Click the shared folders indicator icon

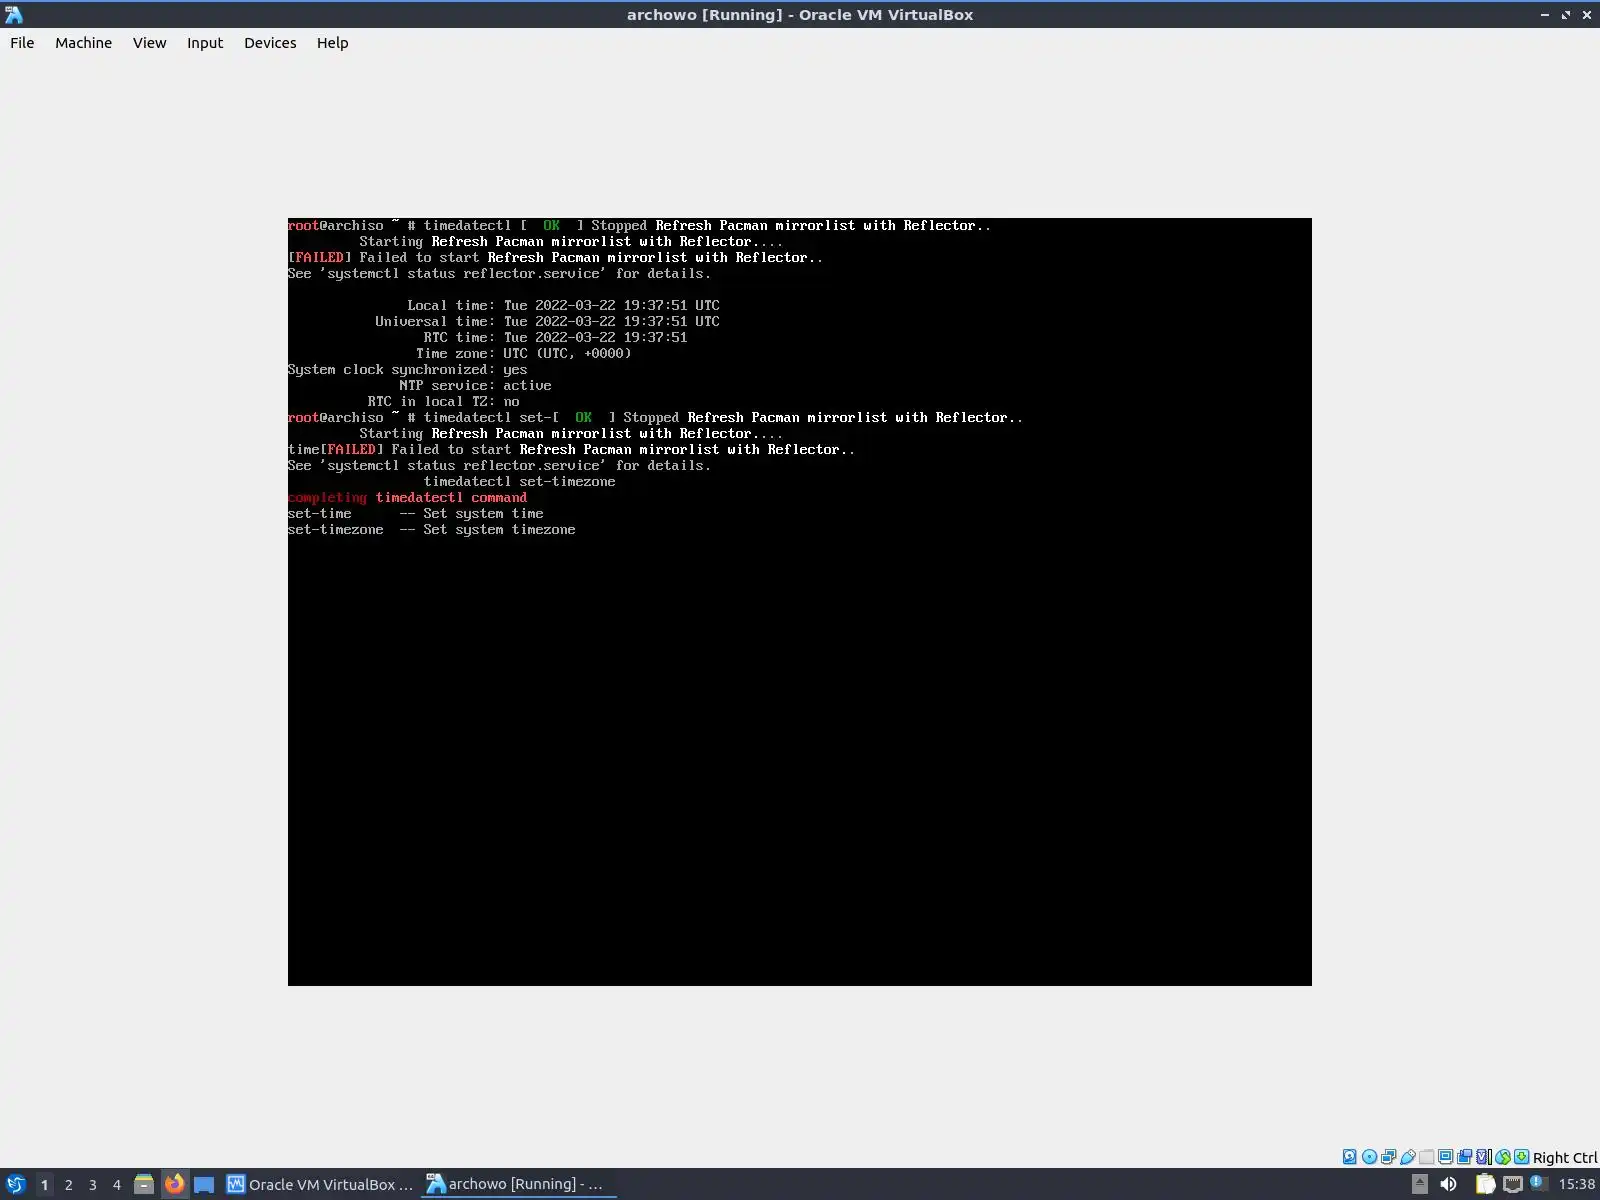(1426, 1157)
